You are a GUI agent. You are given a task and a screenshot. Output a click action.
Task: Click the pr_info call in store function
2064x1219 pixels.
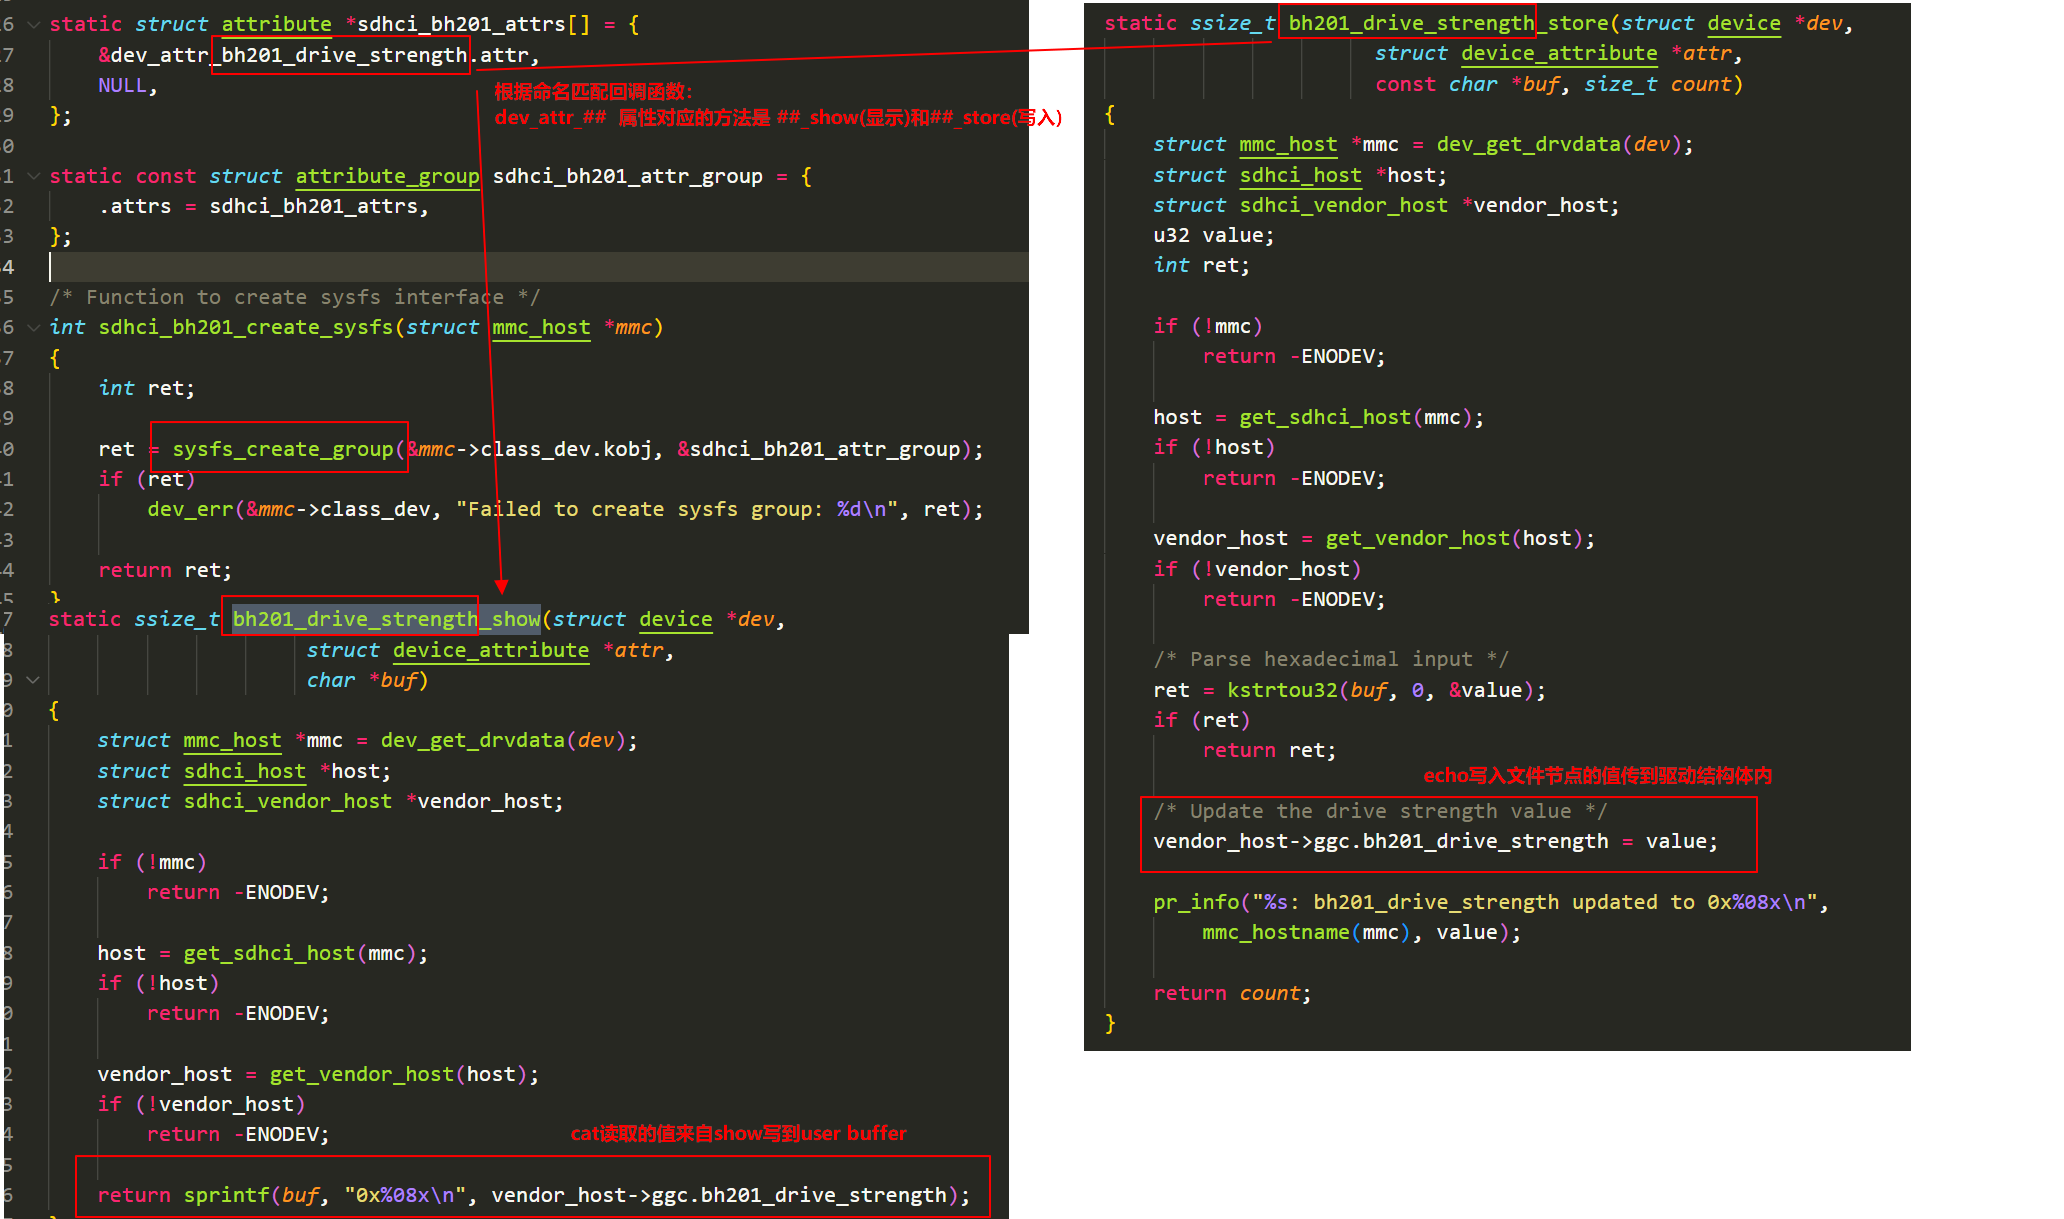[x=1195, y=902]
